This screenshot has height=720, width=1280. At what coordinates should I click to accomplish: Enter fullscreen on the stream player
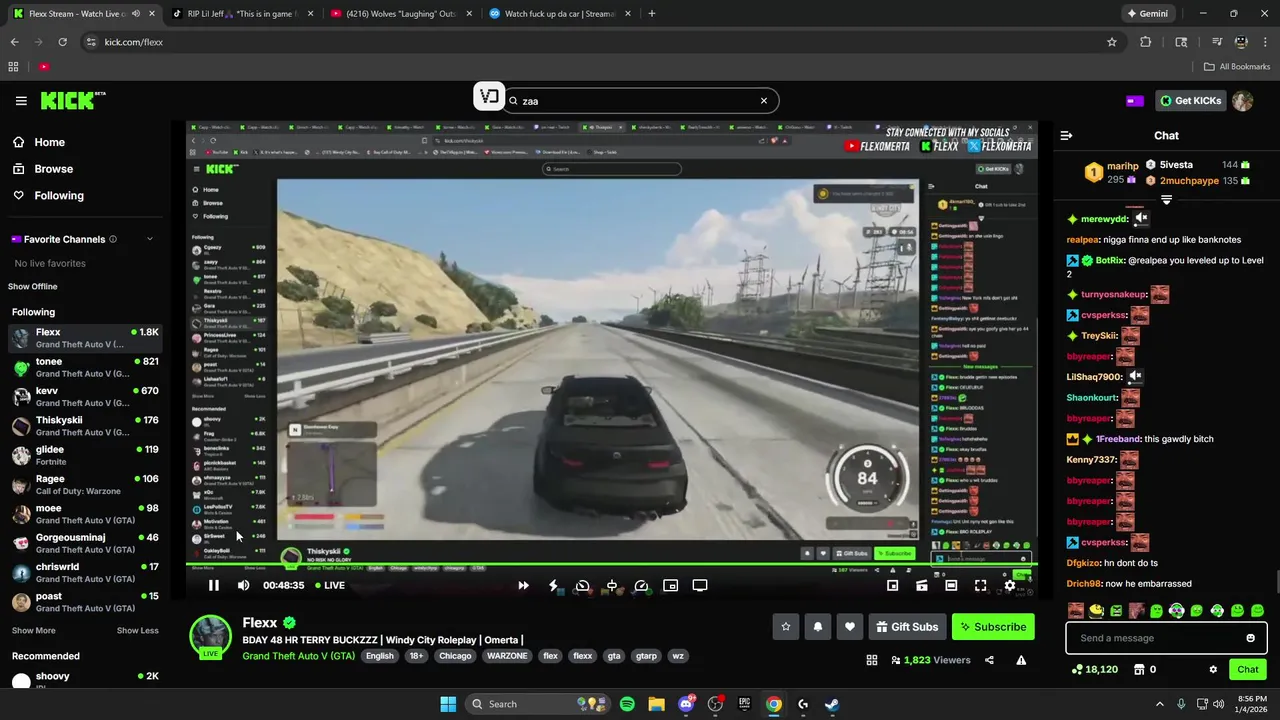(x=980, y=585)
